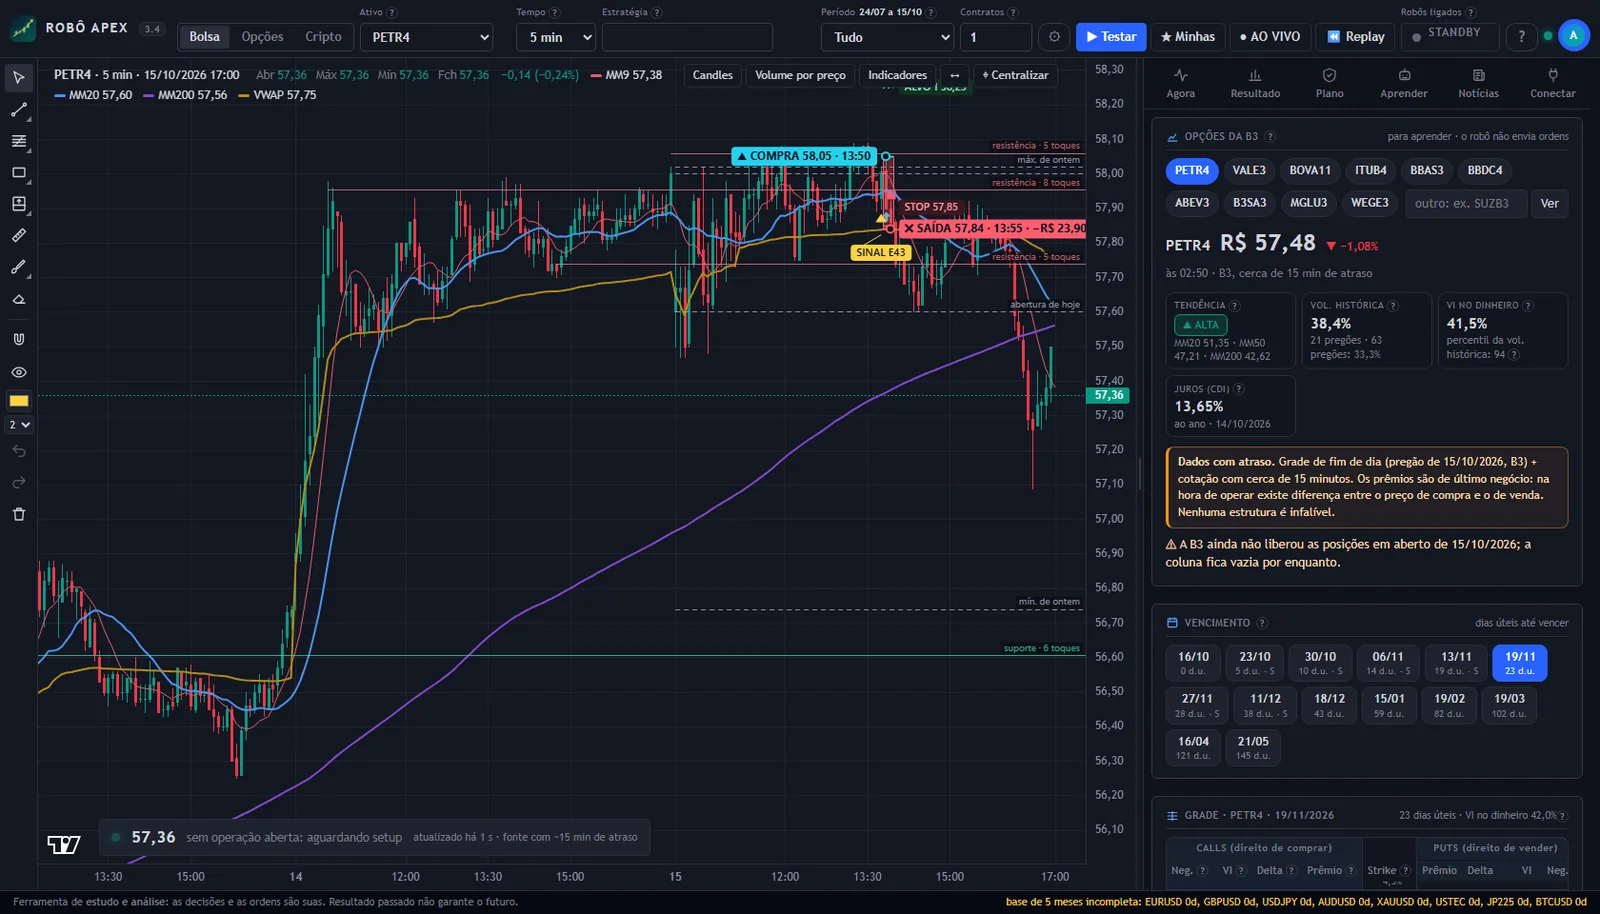This screenshot has width=1600, height=914.
Task: Click the horizontal fit arrows button
Action: tap(954, 75)
